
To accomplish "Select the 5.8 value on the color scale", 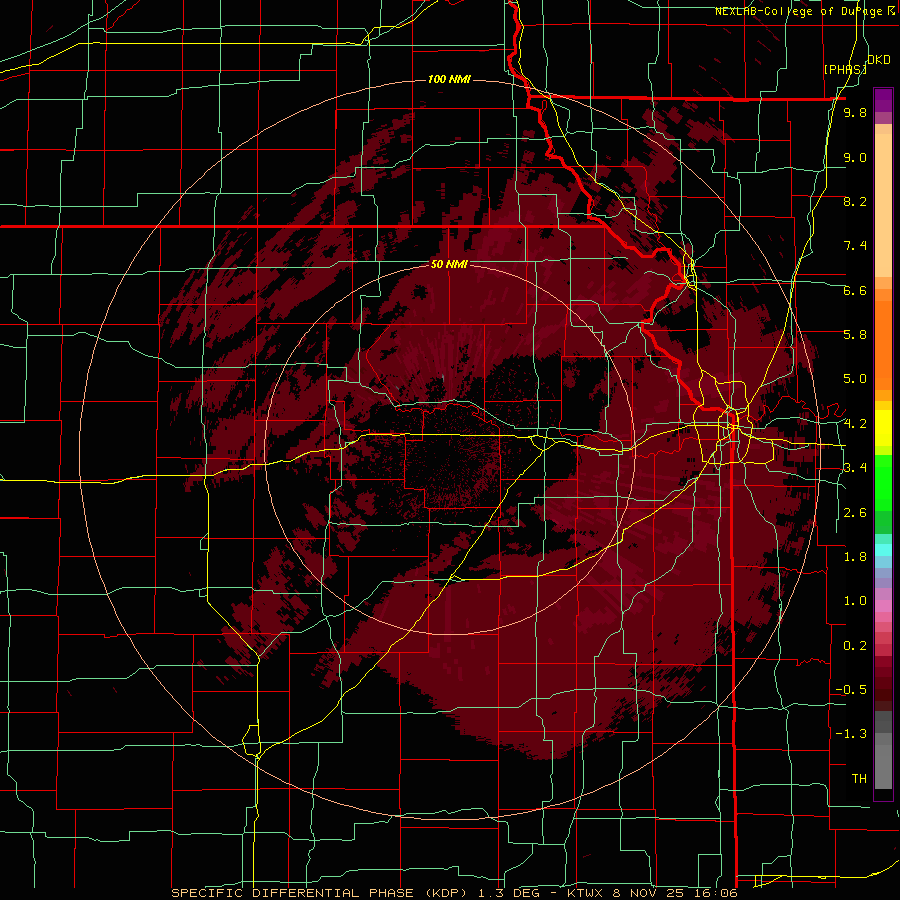I will click(x=855, y=335).
